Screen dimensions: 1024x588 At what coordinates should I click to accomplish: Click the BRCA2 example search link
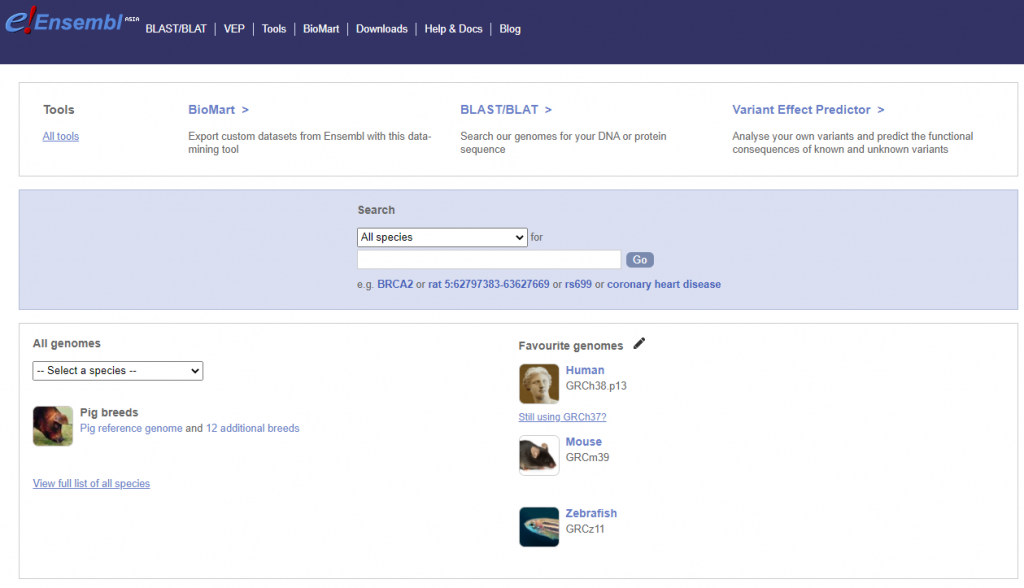click(x=395, y=284)
